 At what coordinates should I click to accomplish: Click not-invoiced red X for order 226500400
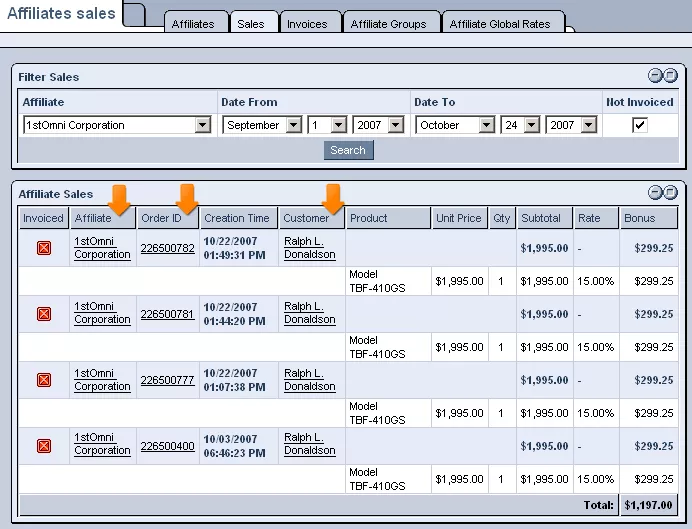pos(44,446)
